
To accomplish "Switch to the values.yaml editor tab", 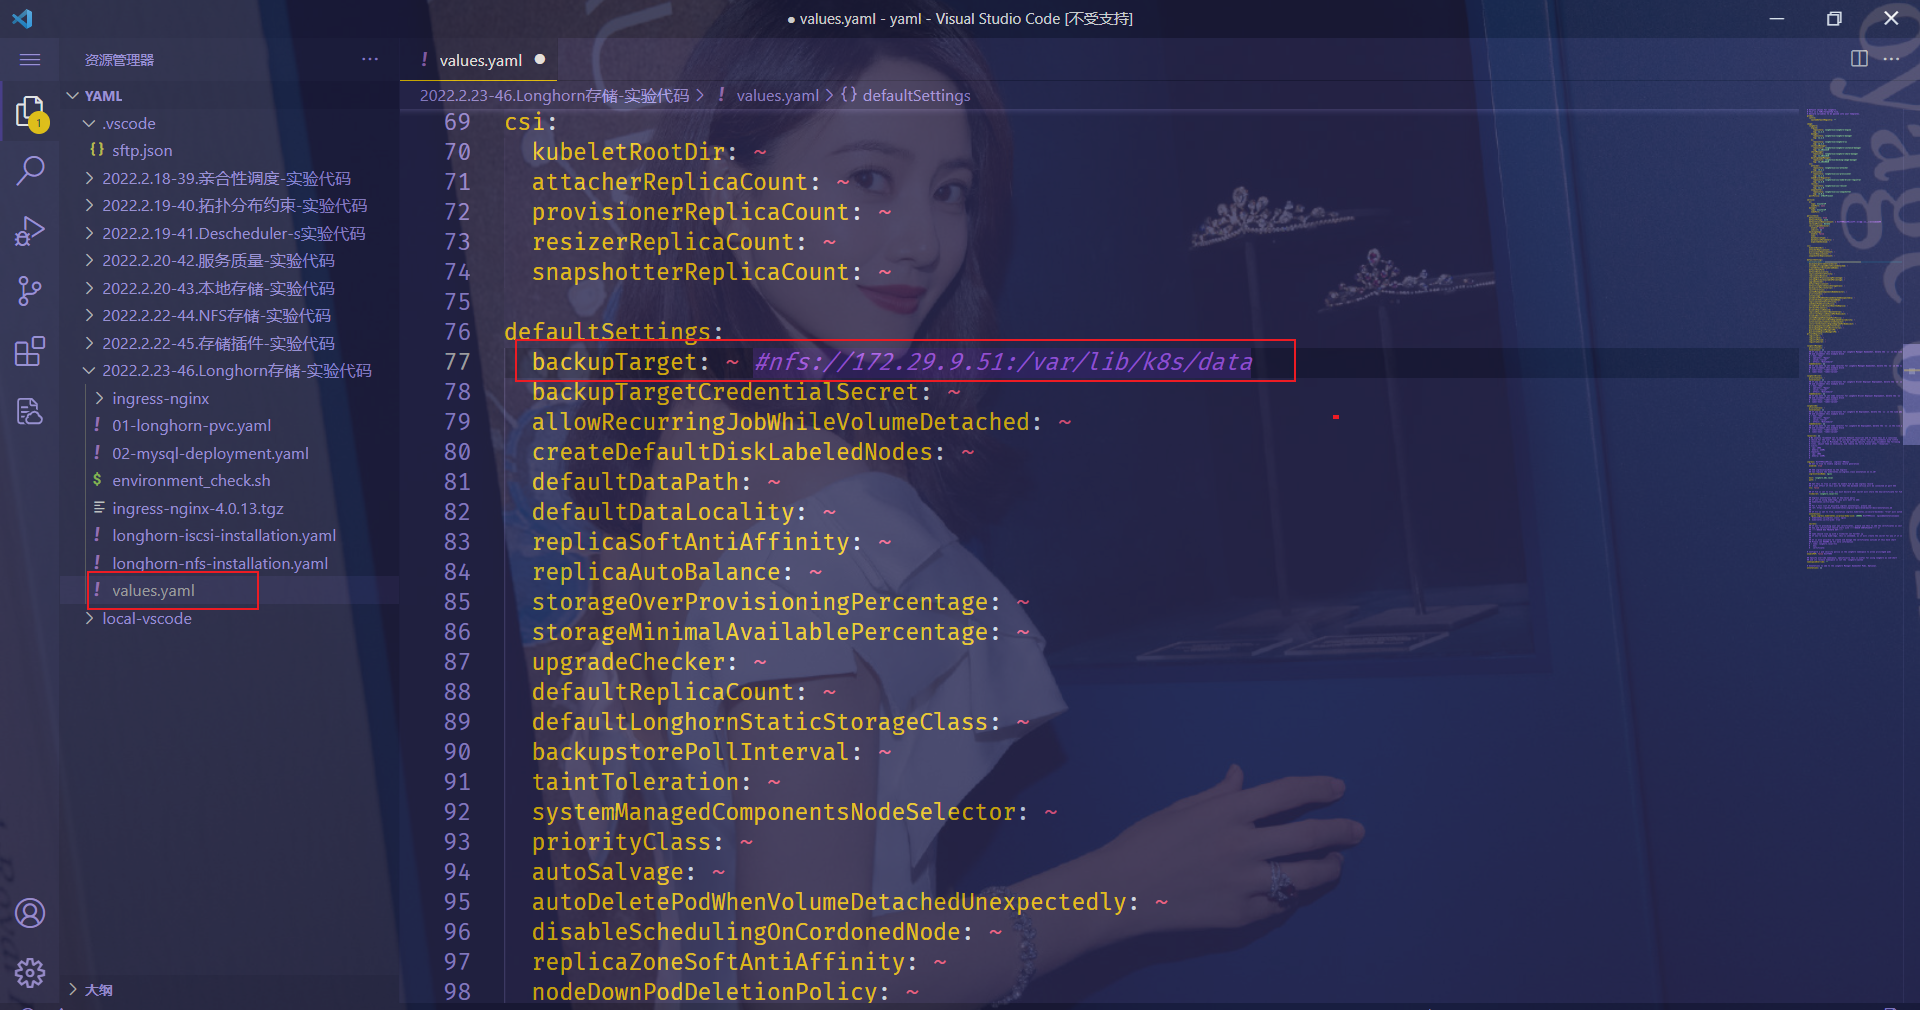I will click(480, 60).
